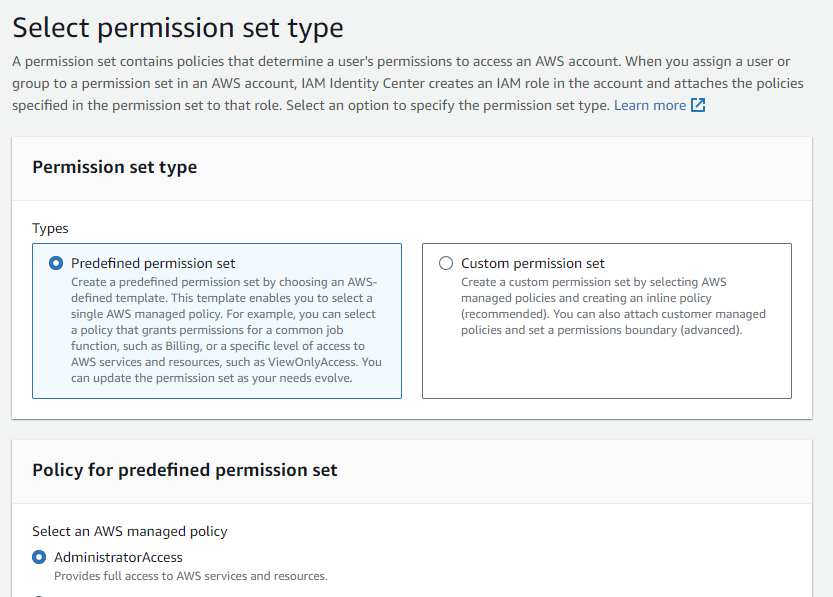Click the intro paragraph about permission sets

[400, 83]
